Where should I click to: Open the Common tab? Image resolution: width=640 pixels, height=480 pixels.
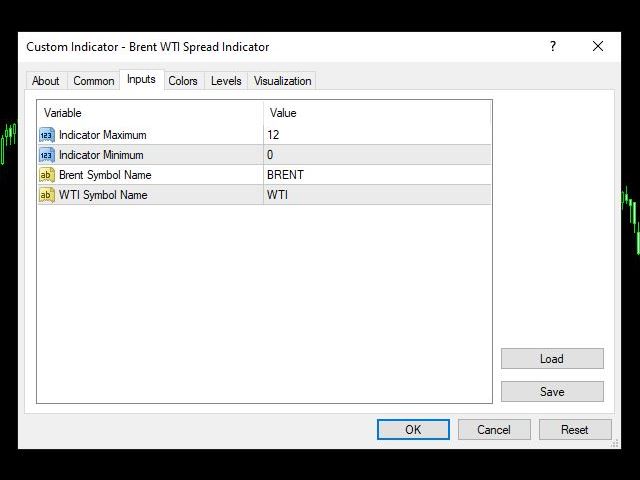(94, 81)
